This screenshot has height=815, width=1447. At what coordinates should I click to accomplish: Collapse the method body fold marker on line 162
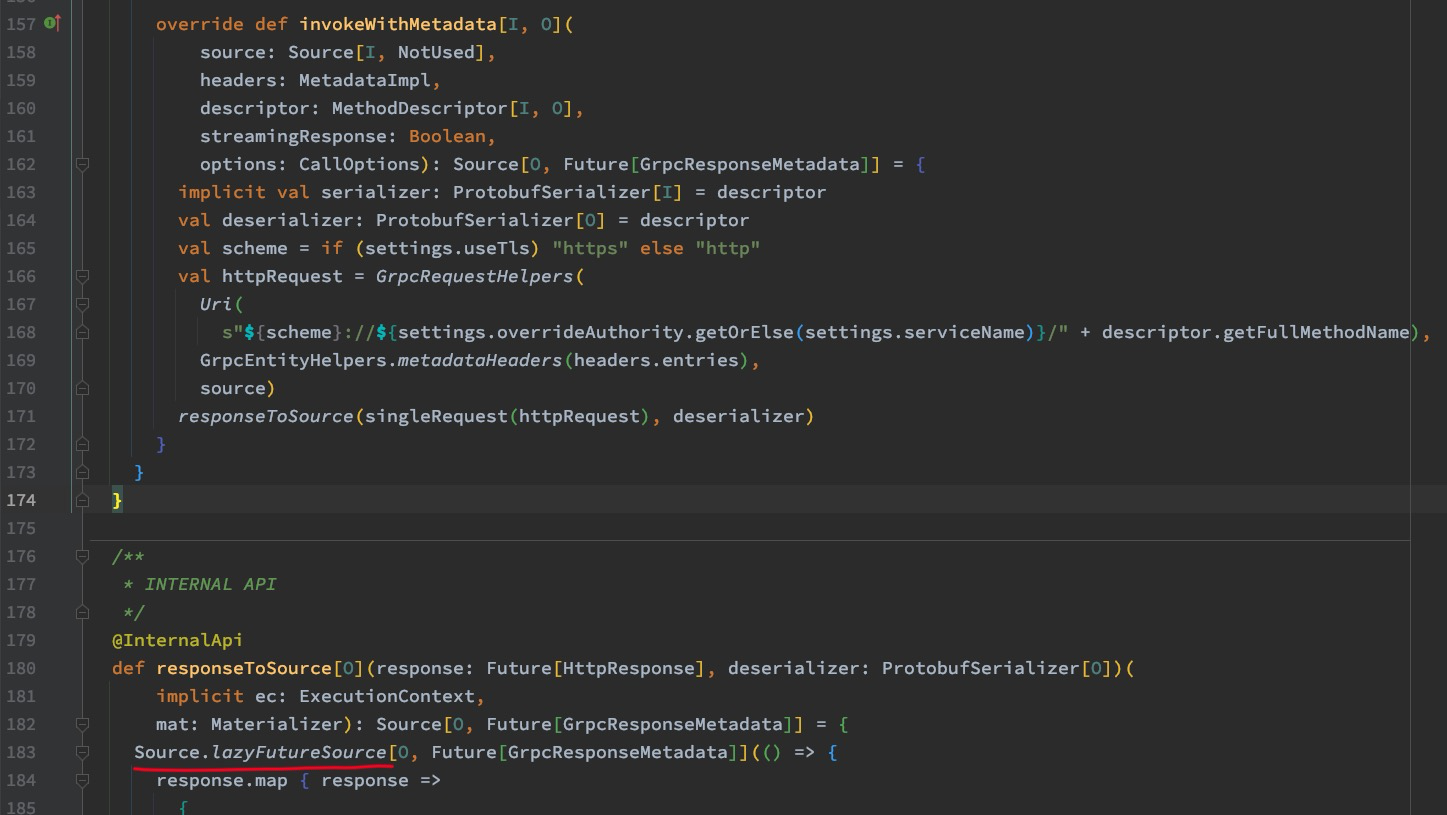83,164
